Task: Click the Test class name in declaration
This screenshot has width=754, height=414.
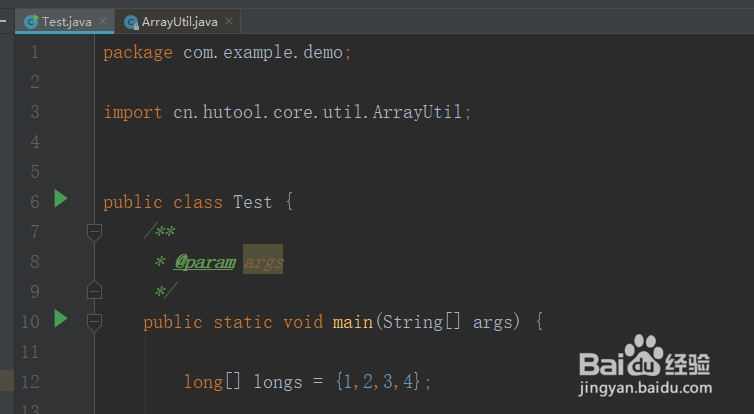Action: 252,202
